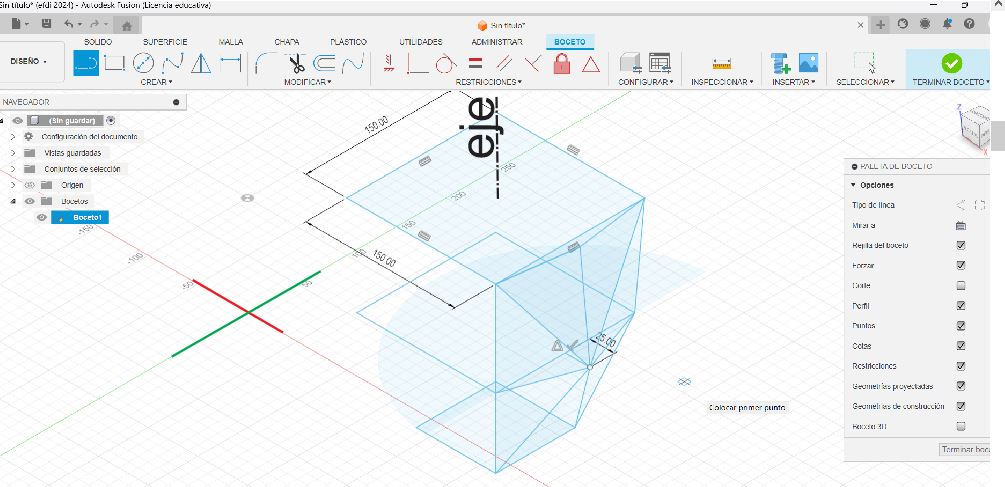1005x487 pixels.
Task: Expand the Origen folder in navigator
Action: tap(13, 185)
